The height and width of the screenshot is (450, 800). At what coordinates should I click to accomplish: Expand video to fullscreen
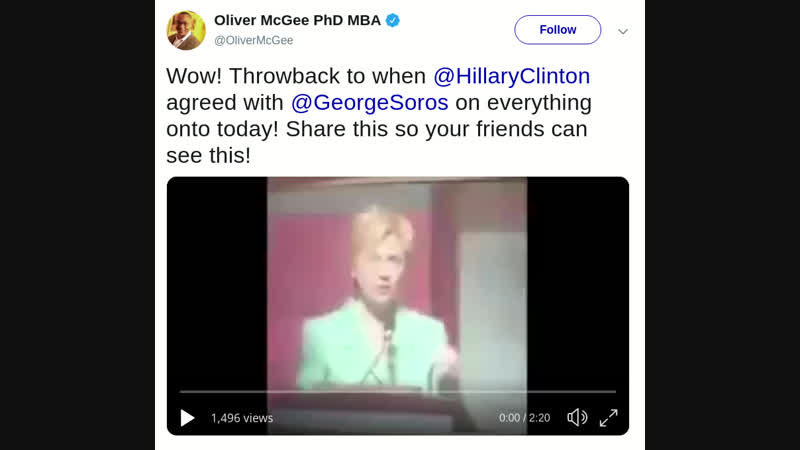tap(609, 418)
